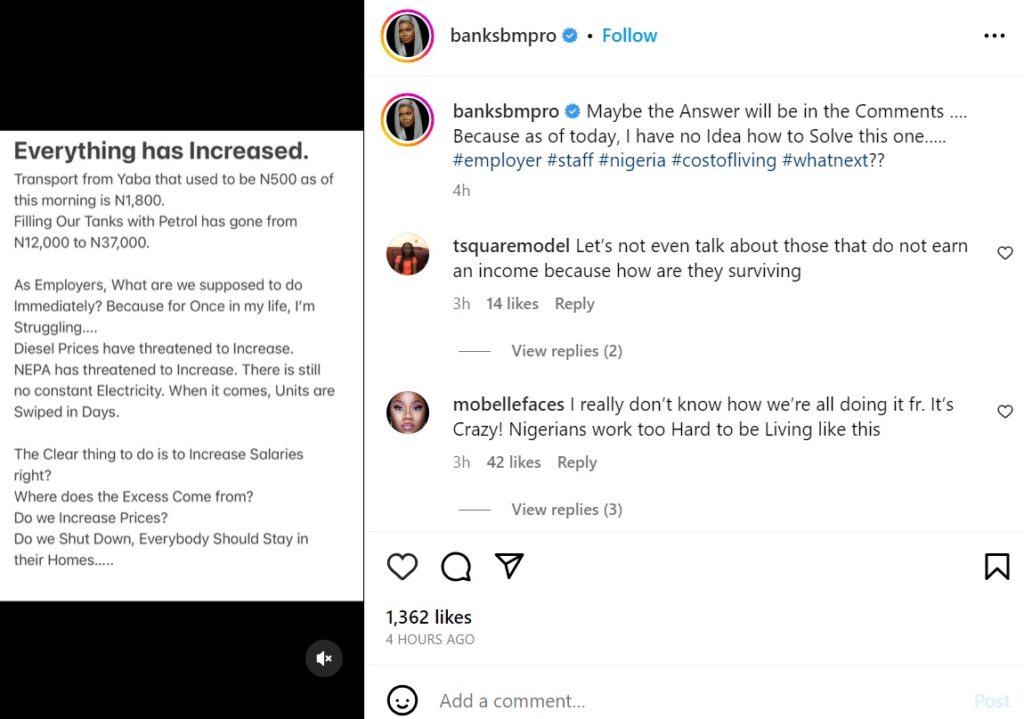View tsquaremodel's profile avatar
1024x719 pixels.
click(x=408, y=254)
